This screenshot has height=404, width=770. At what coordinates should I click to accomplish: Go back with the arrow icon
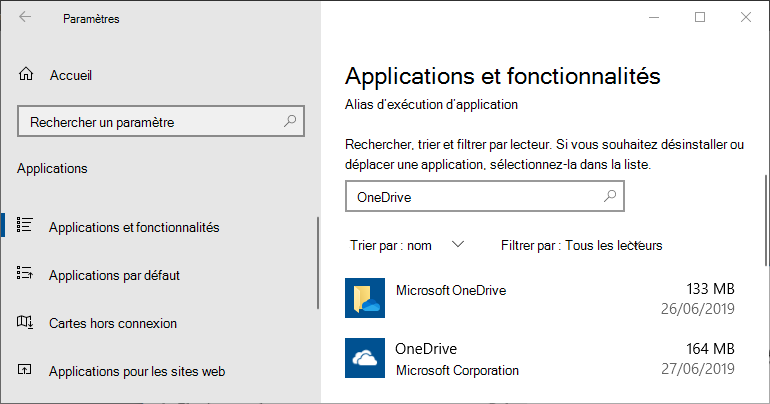coord(25,17)
